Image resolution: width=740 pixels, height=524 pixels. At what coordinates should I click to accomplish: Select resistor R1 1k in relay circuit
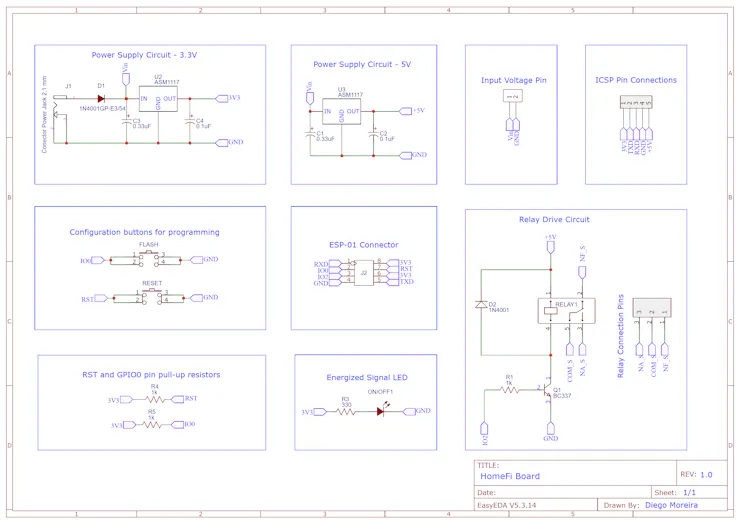509,390
